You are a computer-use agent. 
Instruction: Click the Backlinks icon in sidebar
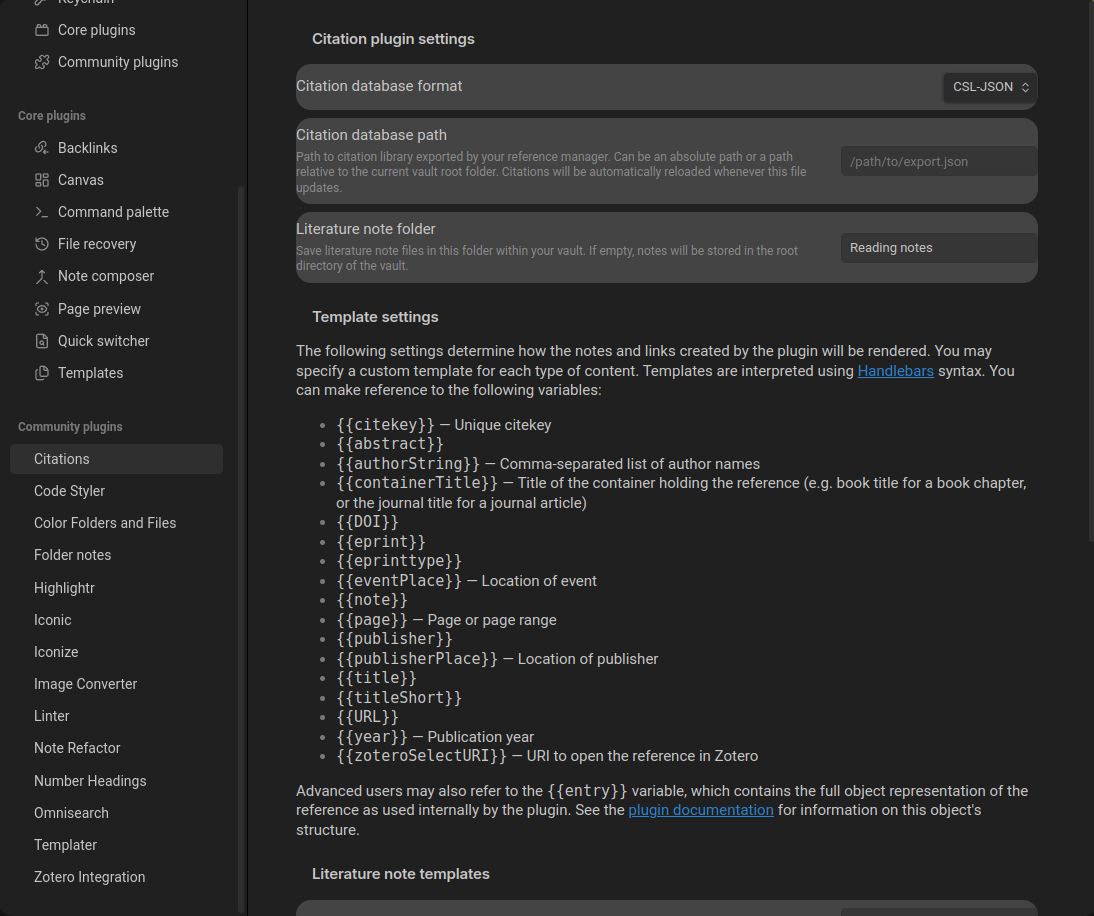click(42, 148)
